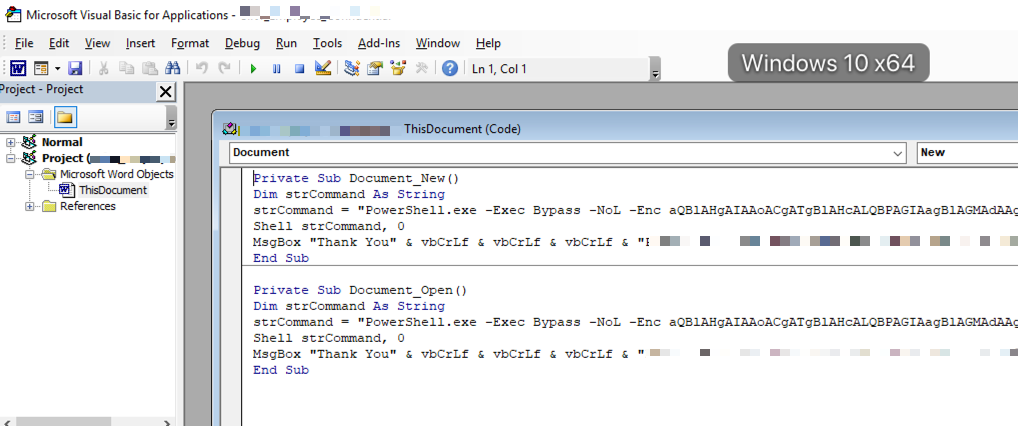This screenshot has height=426, width=1018.
Task: Open the Tools menu
Action: (327, 44)
